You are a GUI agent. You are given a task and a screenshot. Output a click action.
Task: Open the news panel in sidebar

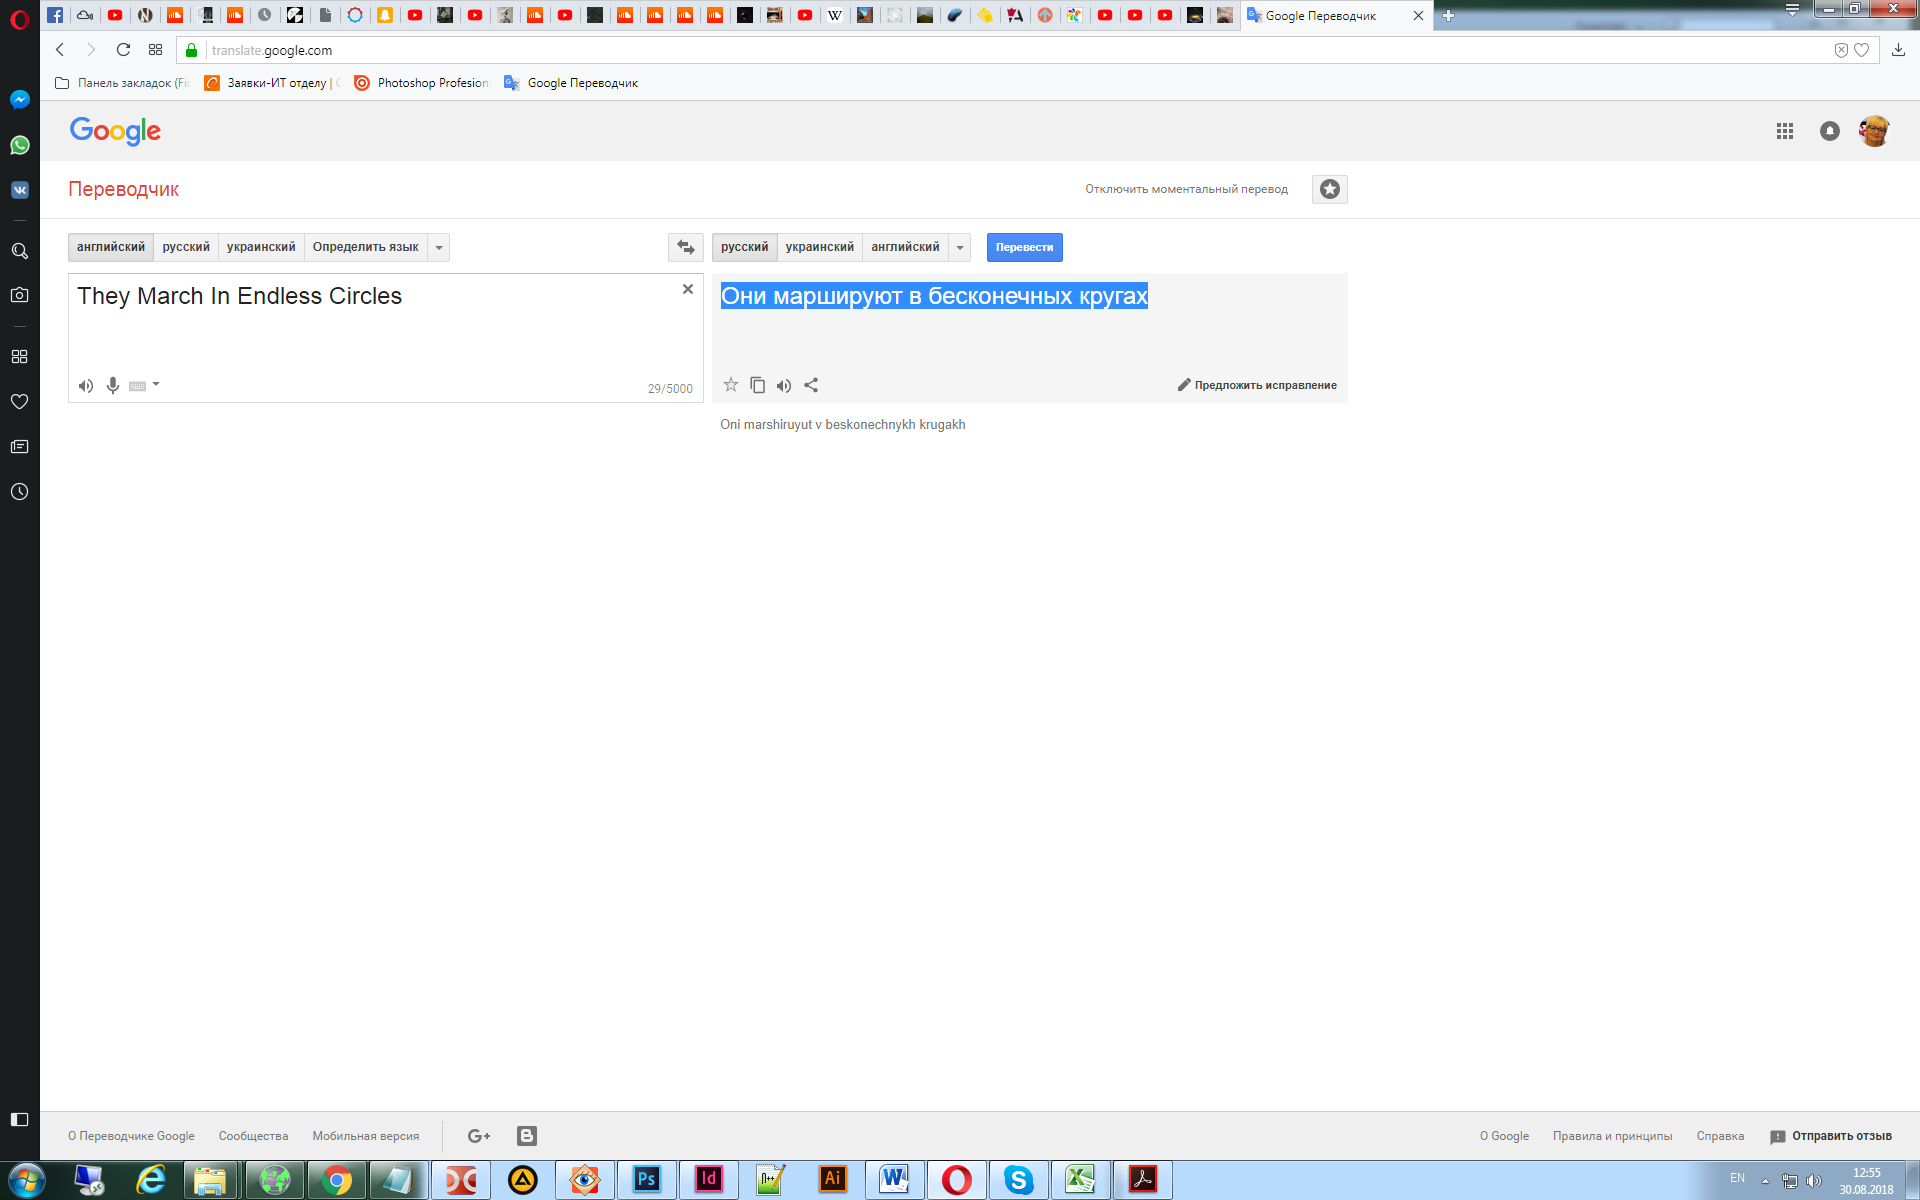(x=20, y=446)
